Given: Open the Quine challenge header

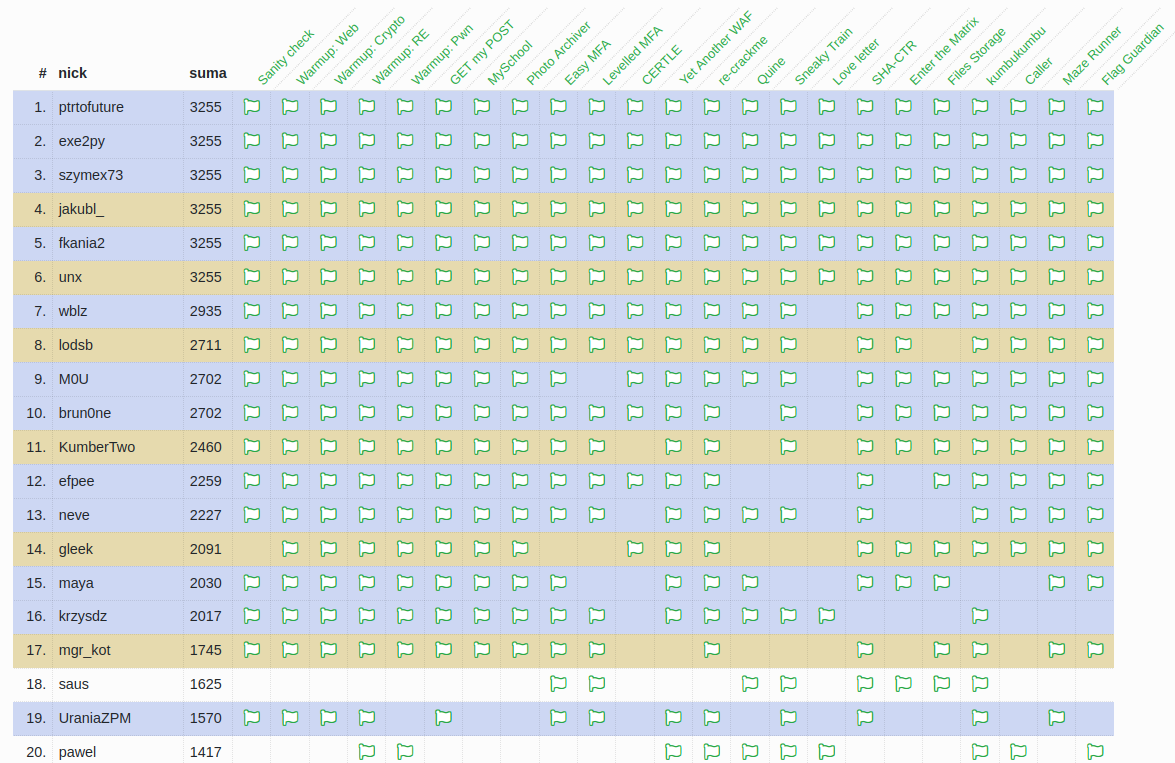Looking at the screenshot, I should 771,71.
